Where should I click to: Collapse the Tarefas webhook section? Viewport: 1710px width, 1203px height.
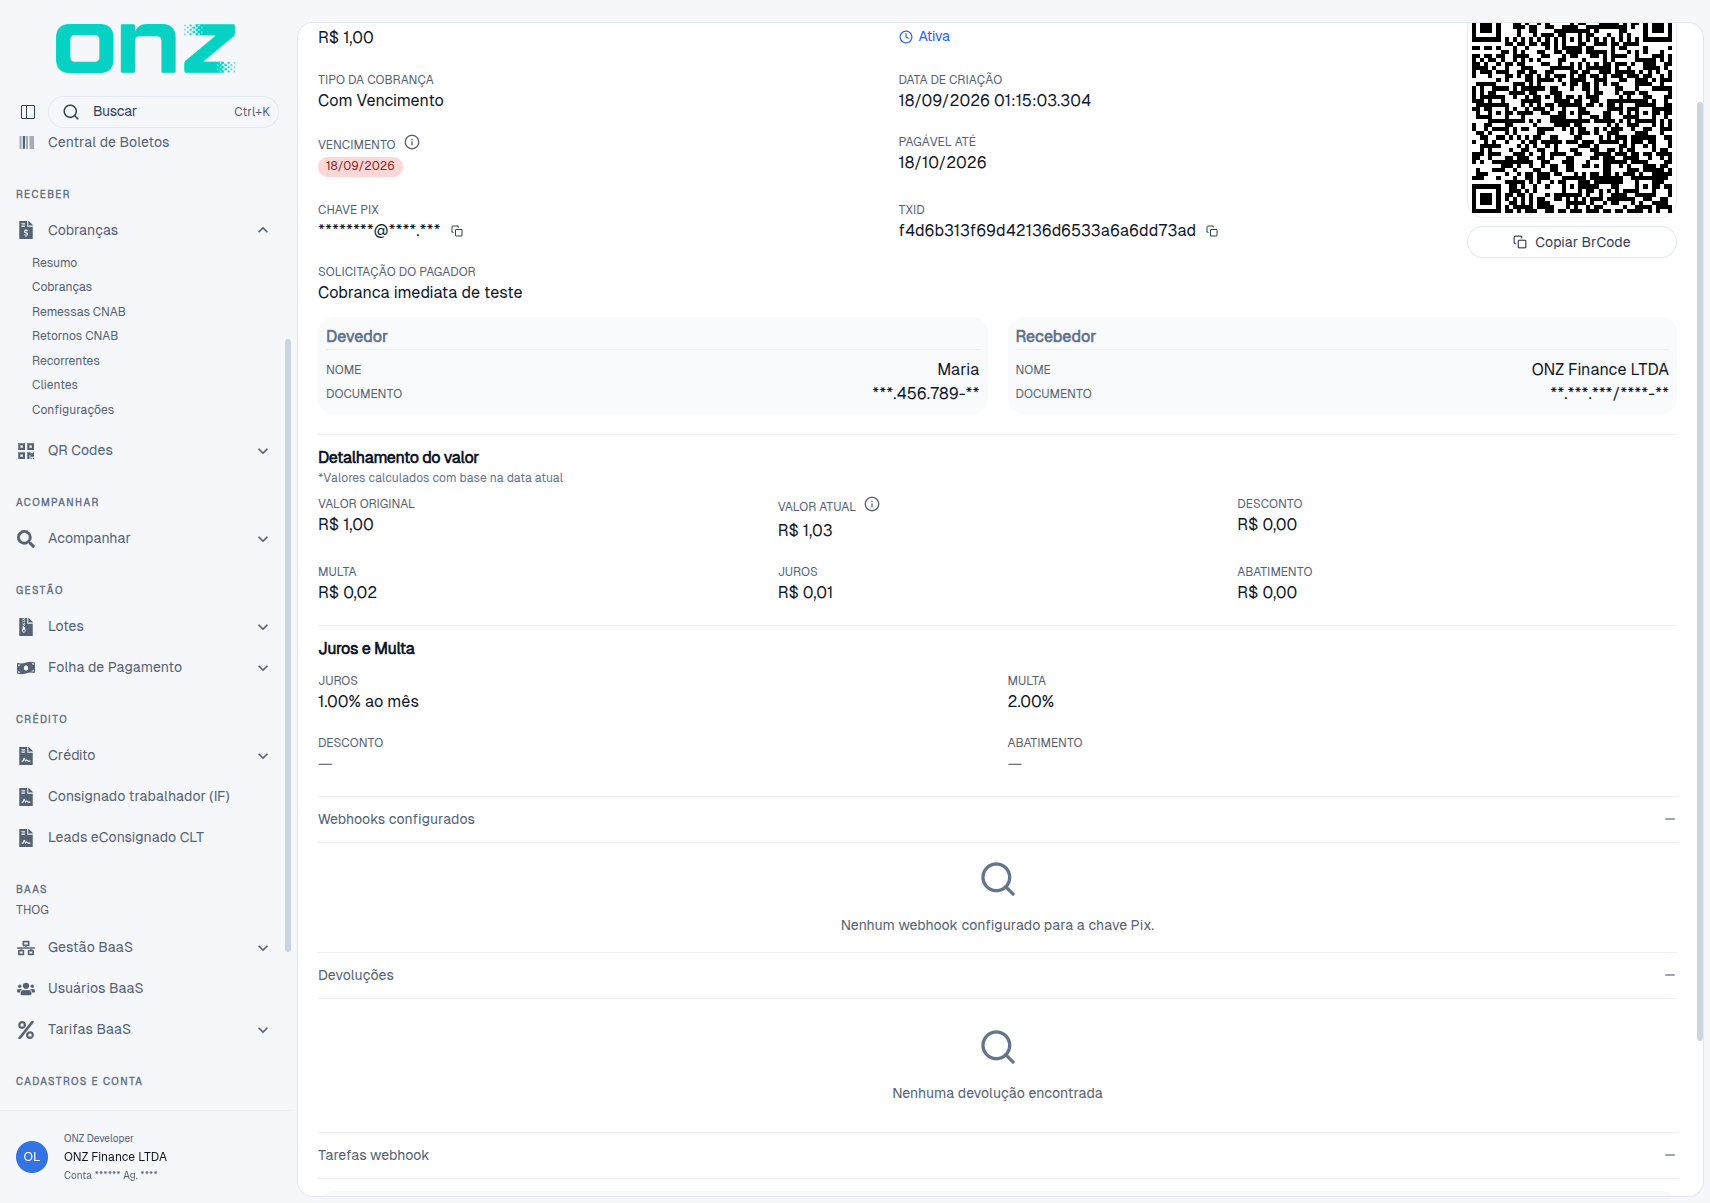click(x=1669, y=1155)
